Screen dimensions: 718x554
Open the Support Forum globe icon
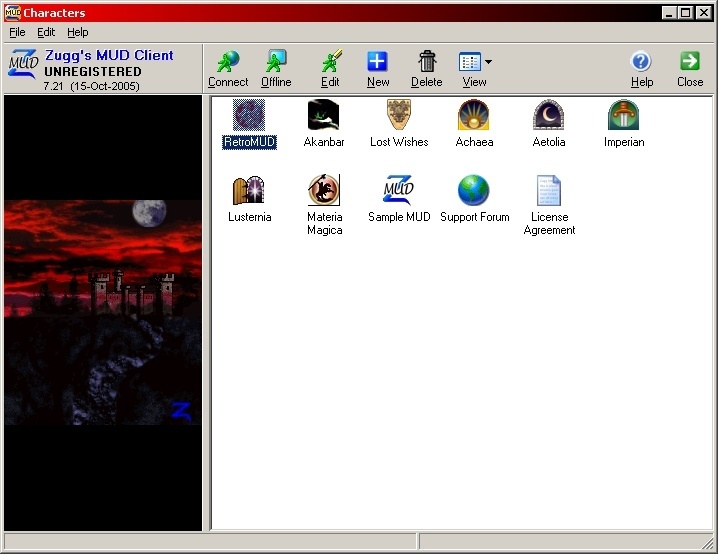(x=473, y=190)
